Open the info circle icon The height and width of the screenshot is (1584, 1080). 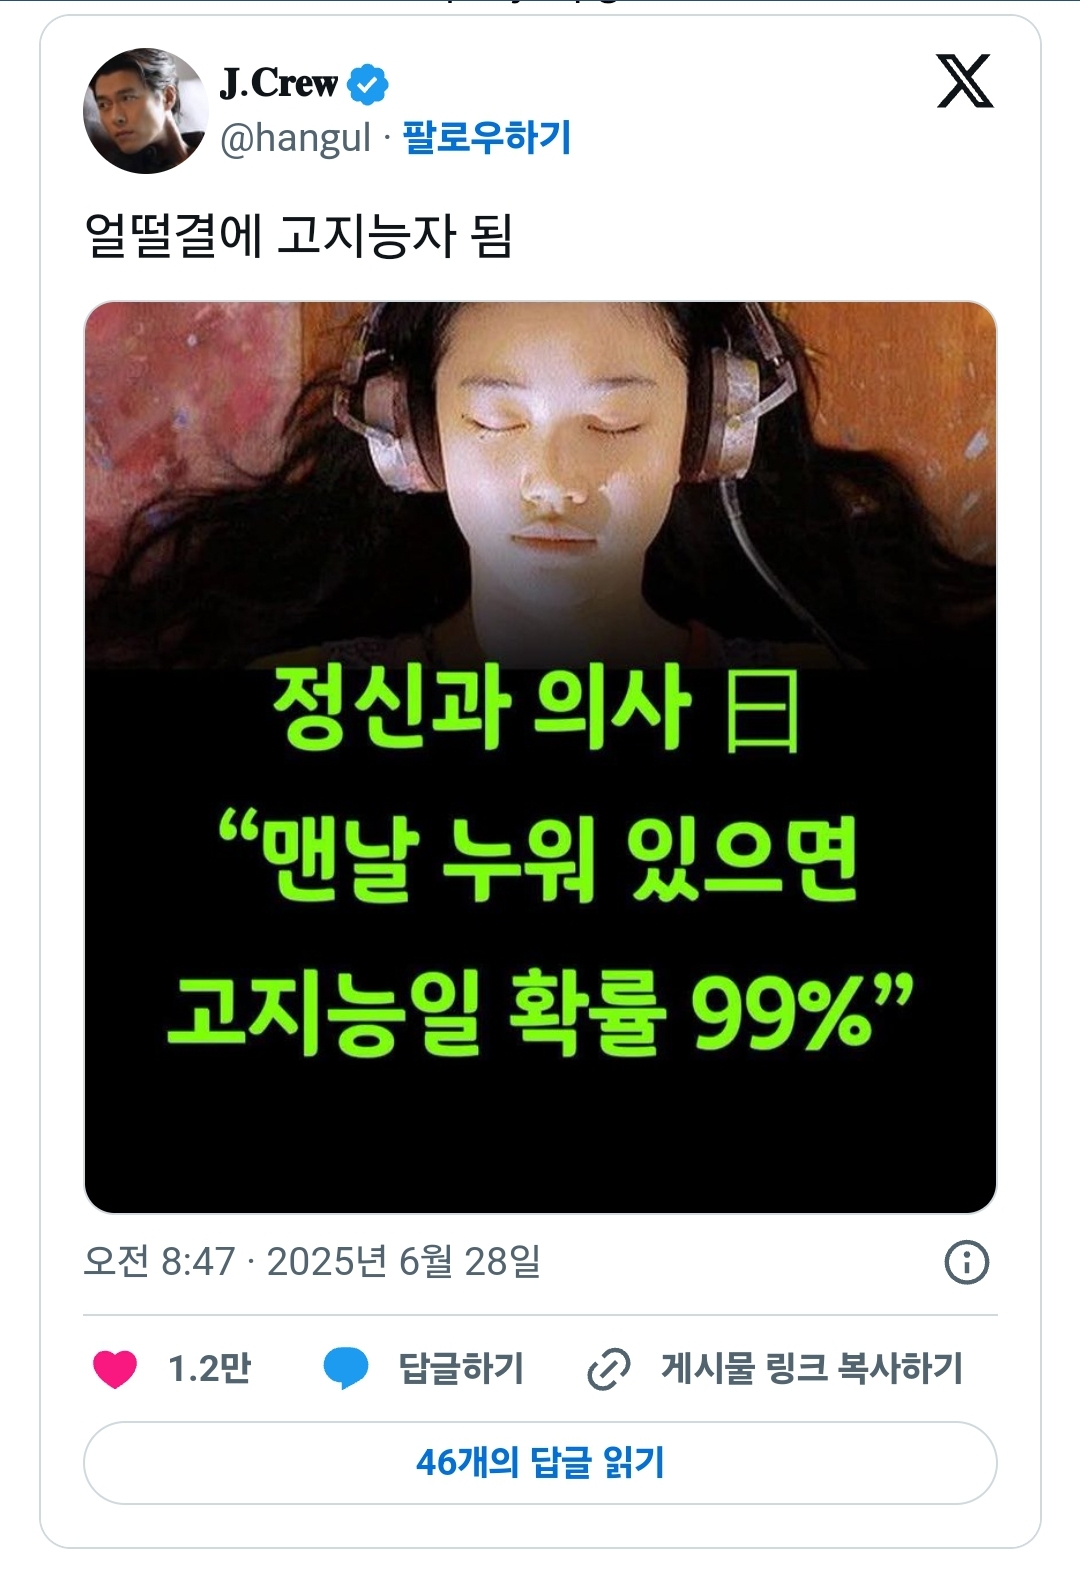pos(966,1262)
